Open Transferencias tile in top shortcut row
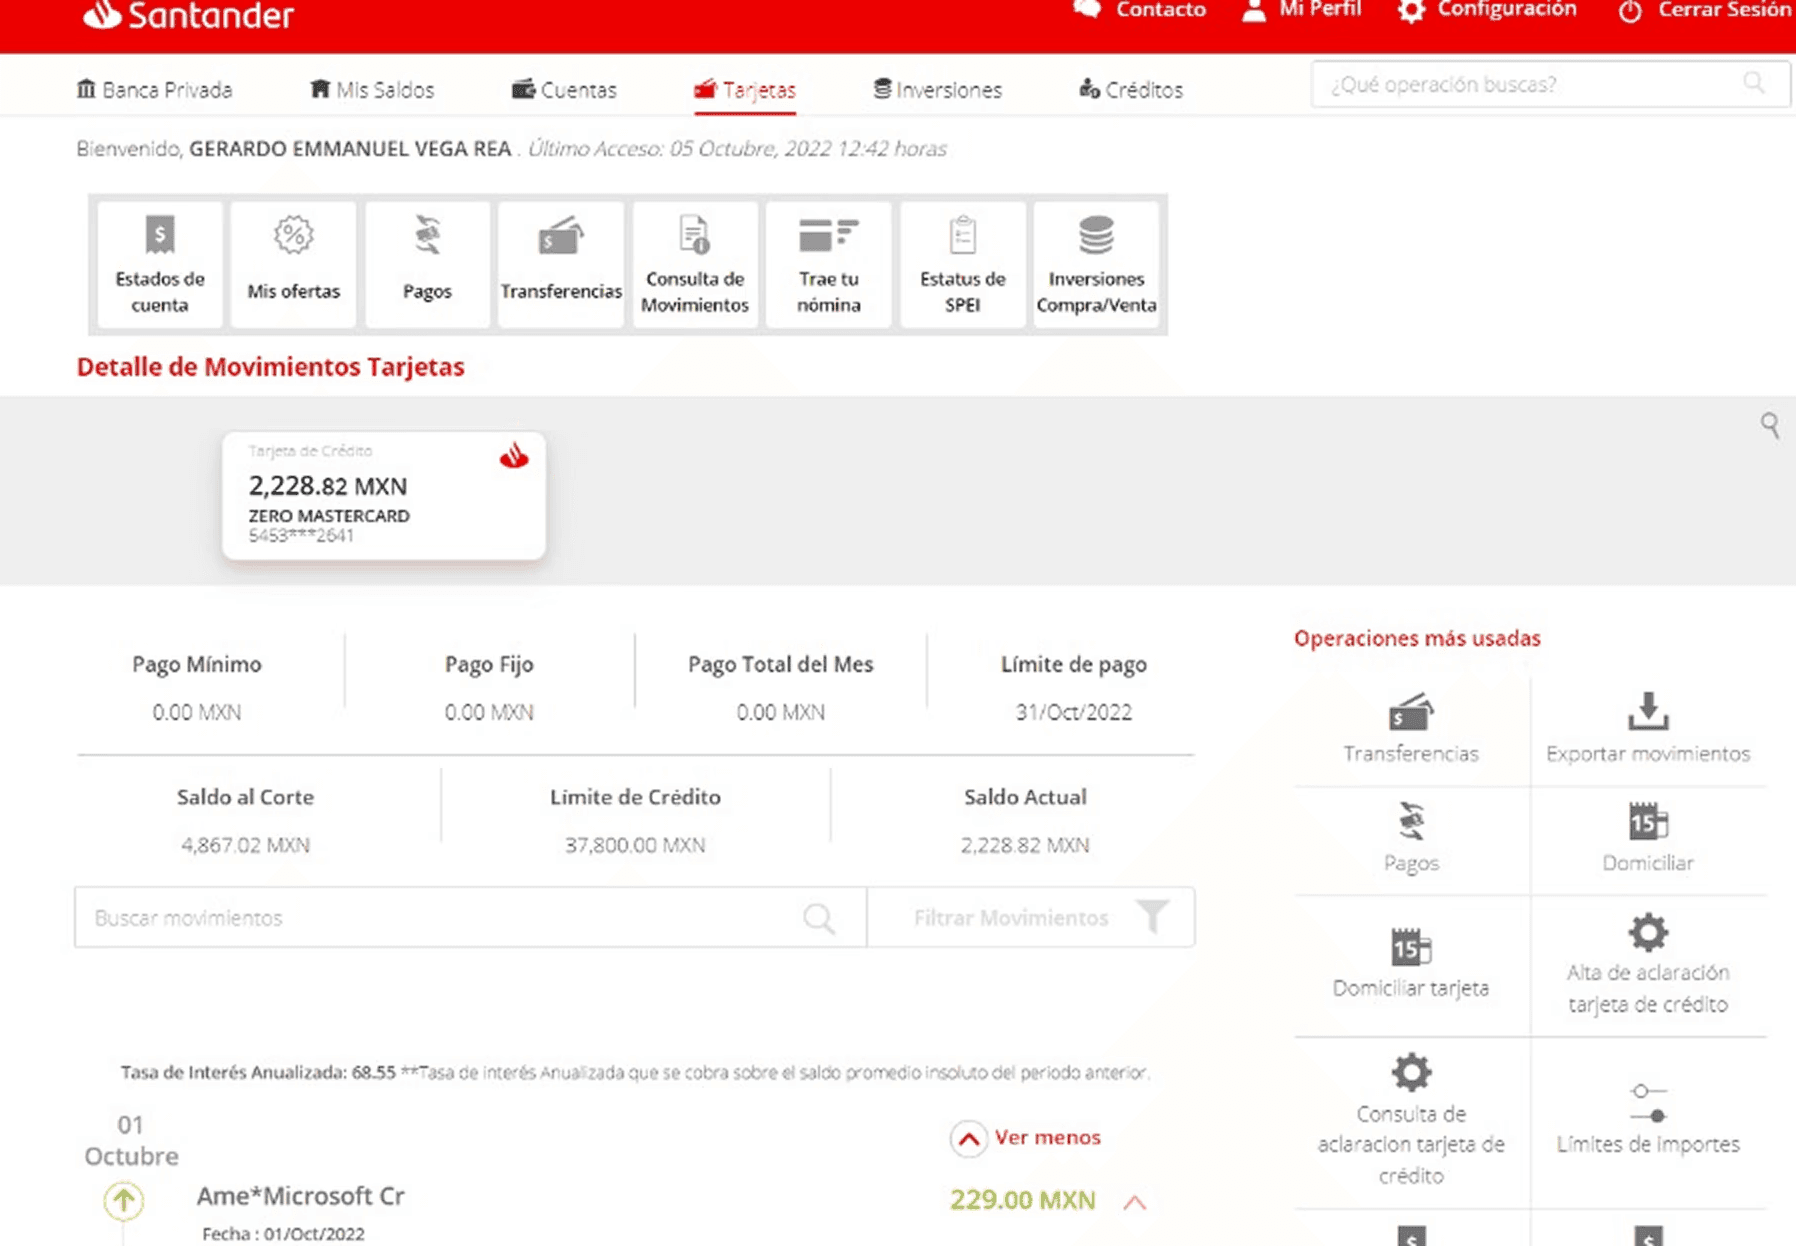This screenshot has height=1246, width=1796. point(561,264)
